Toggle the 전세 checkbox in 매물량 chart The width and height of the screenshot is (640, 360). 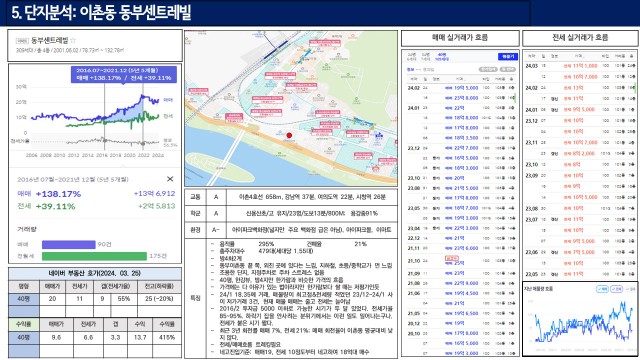click(616, 289)
